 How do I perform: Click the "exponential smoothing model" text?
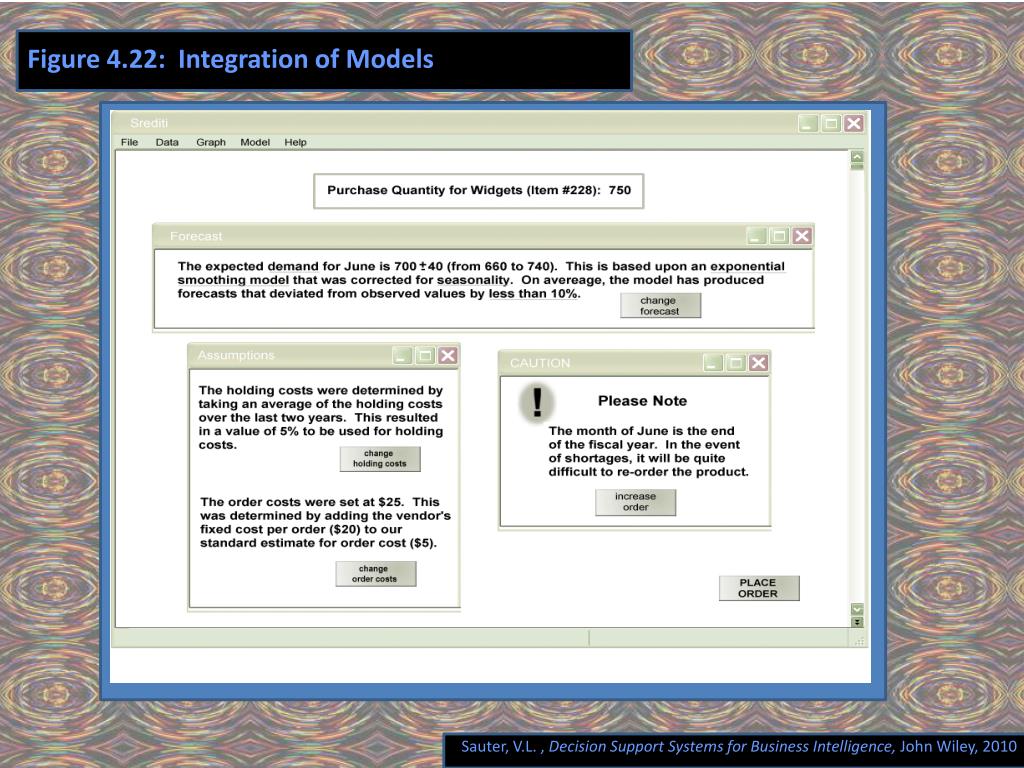(x=481, y=273)
